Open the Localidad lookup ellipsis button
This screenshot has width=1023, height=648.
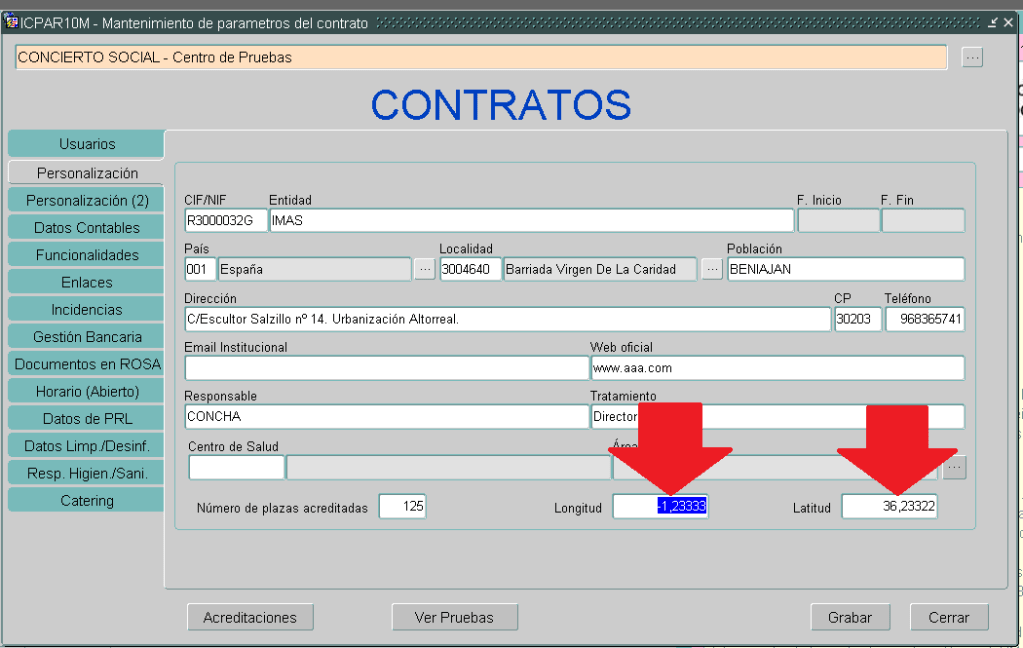(711, 269)
